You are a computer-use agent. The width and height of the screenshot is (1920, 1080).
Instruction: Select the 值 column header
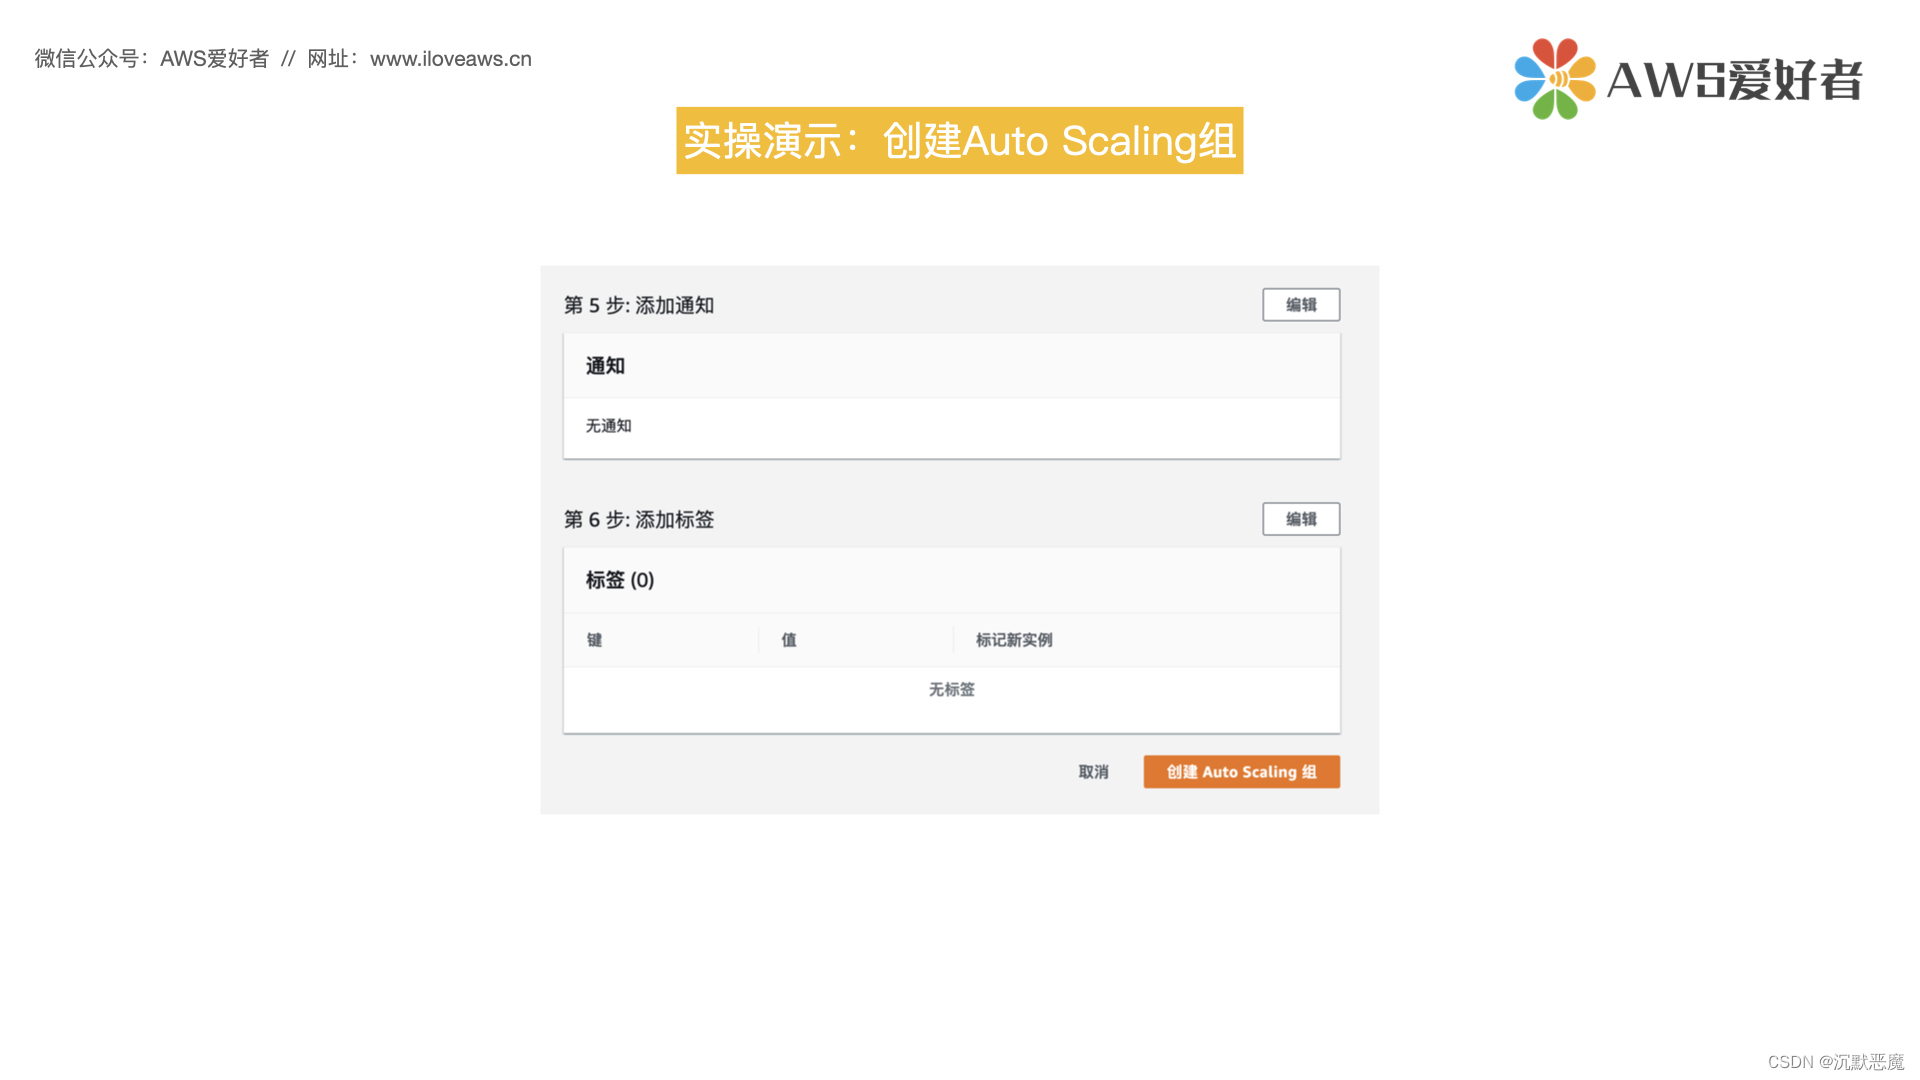pyautogui.click(x=789, y=640)
